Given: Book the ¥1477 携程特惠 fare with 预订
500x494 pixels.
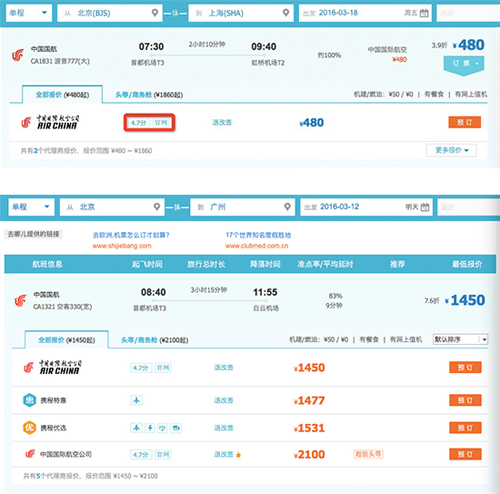Looking at the screenshot, I should [x=465, y=400].
